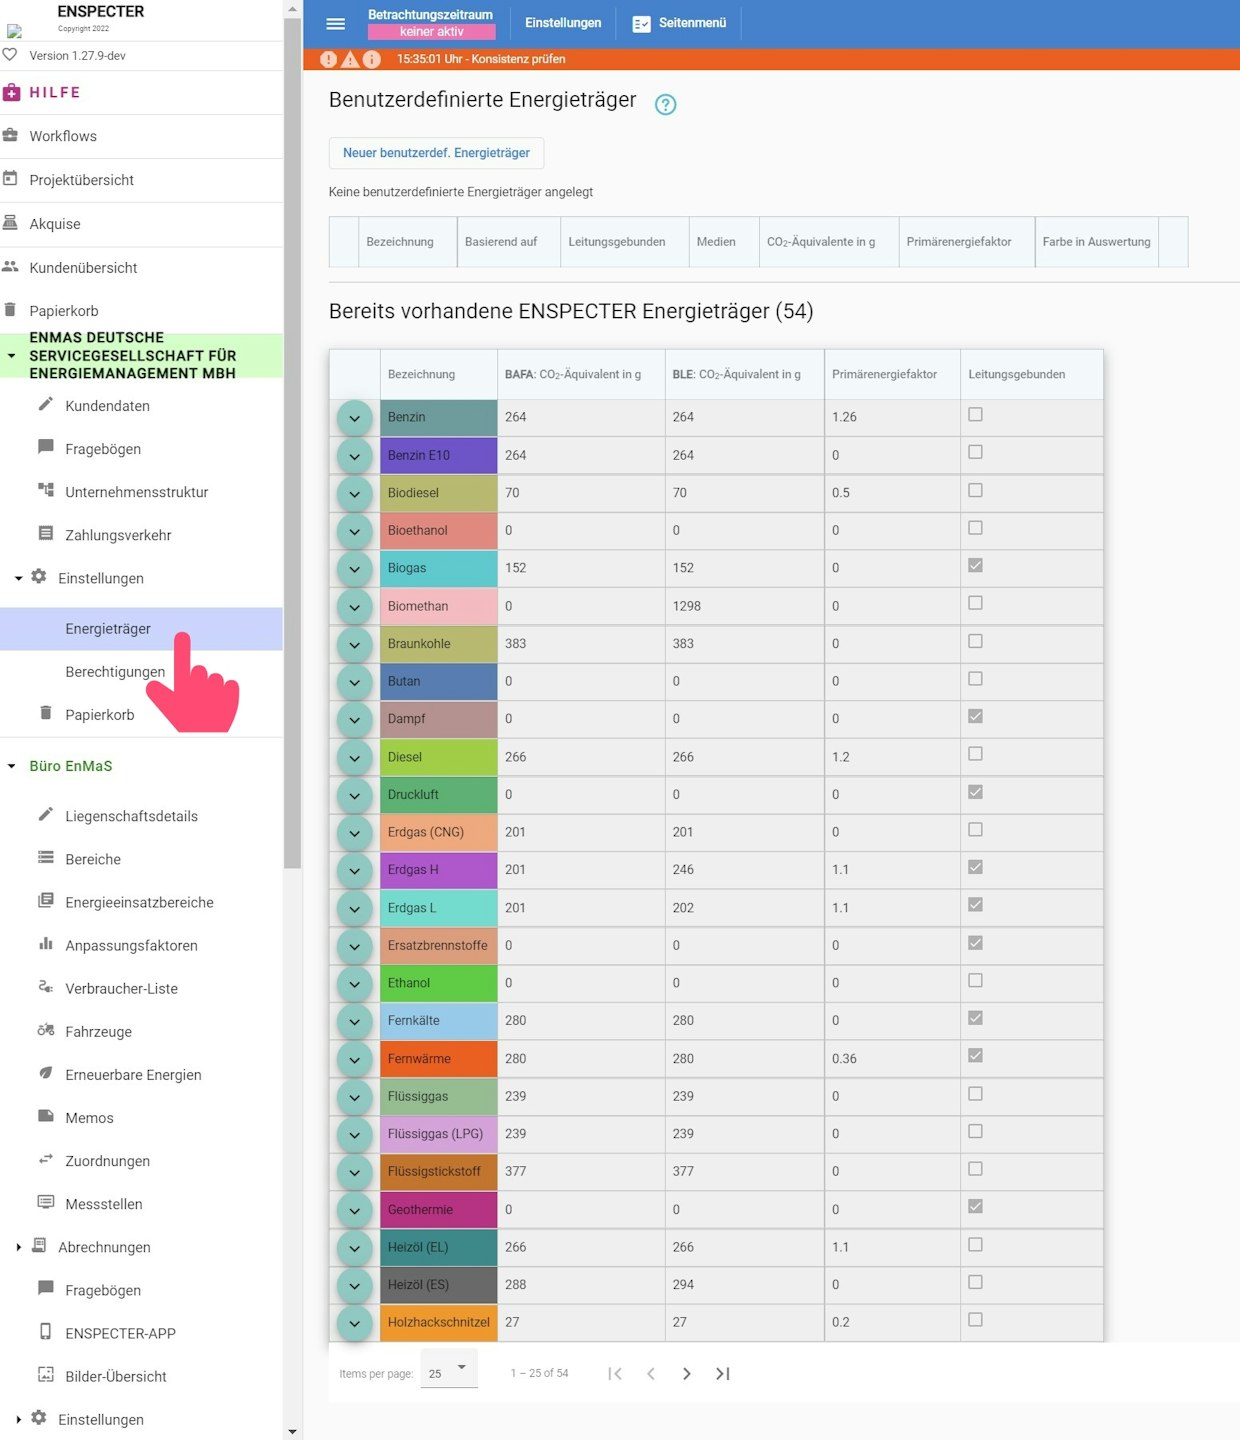Click the Unternehmensstruktur hierarchy icon
Image resolution: width=1240 pixels, height=1440 pixels.
pos(46,490)
